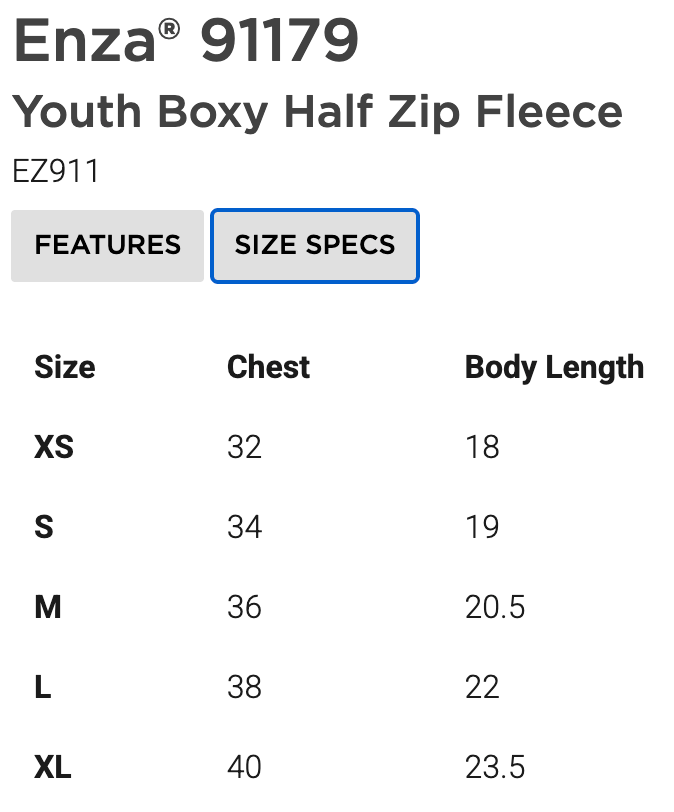Select the SIZE SPECS tab
The image size is (674, 812).
[315, 245]
